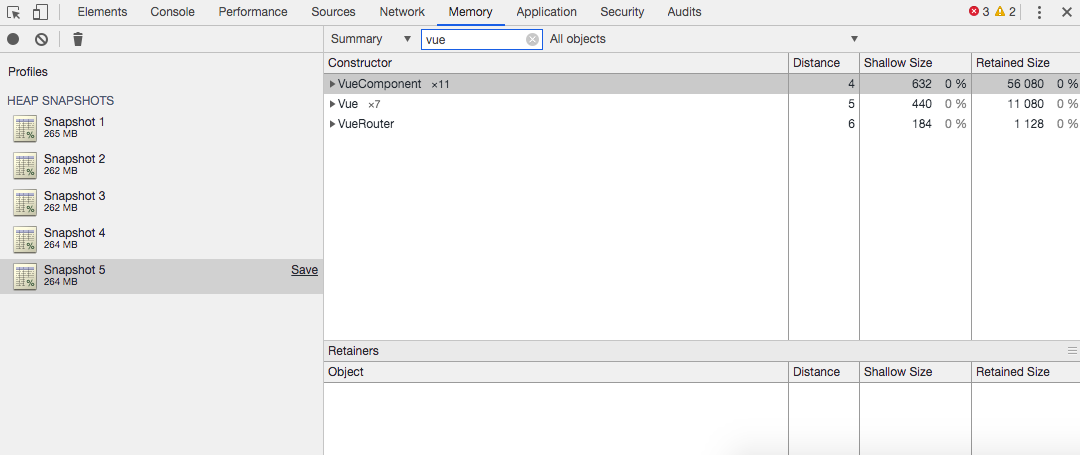Open the Audits tab
Image resolution: width=1080 pixels, height=455 pixels.
684,12
